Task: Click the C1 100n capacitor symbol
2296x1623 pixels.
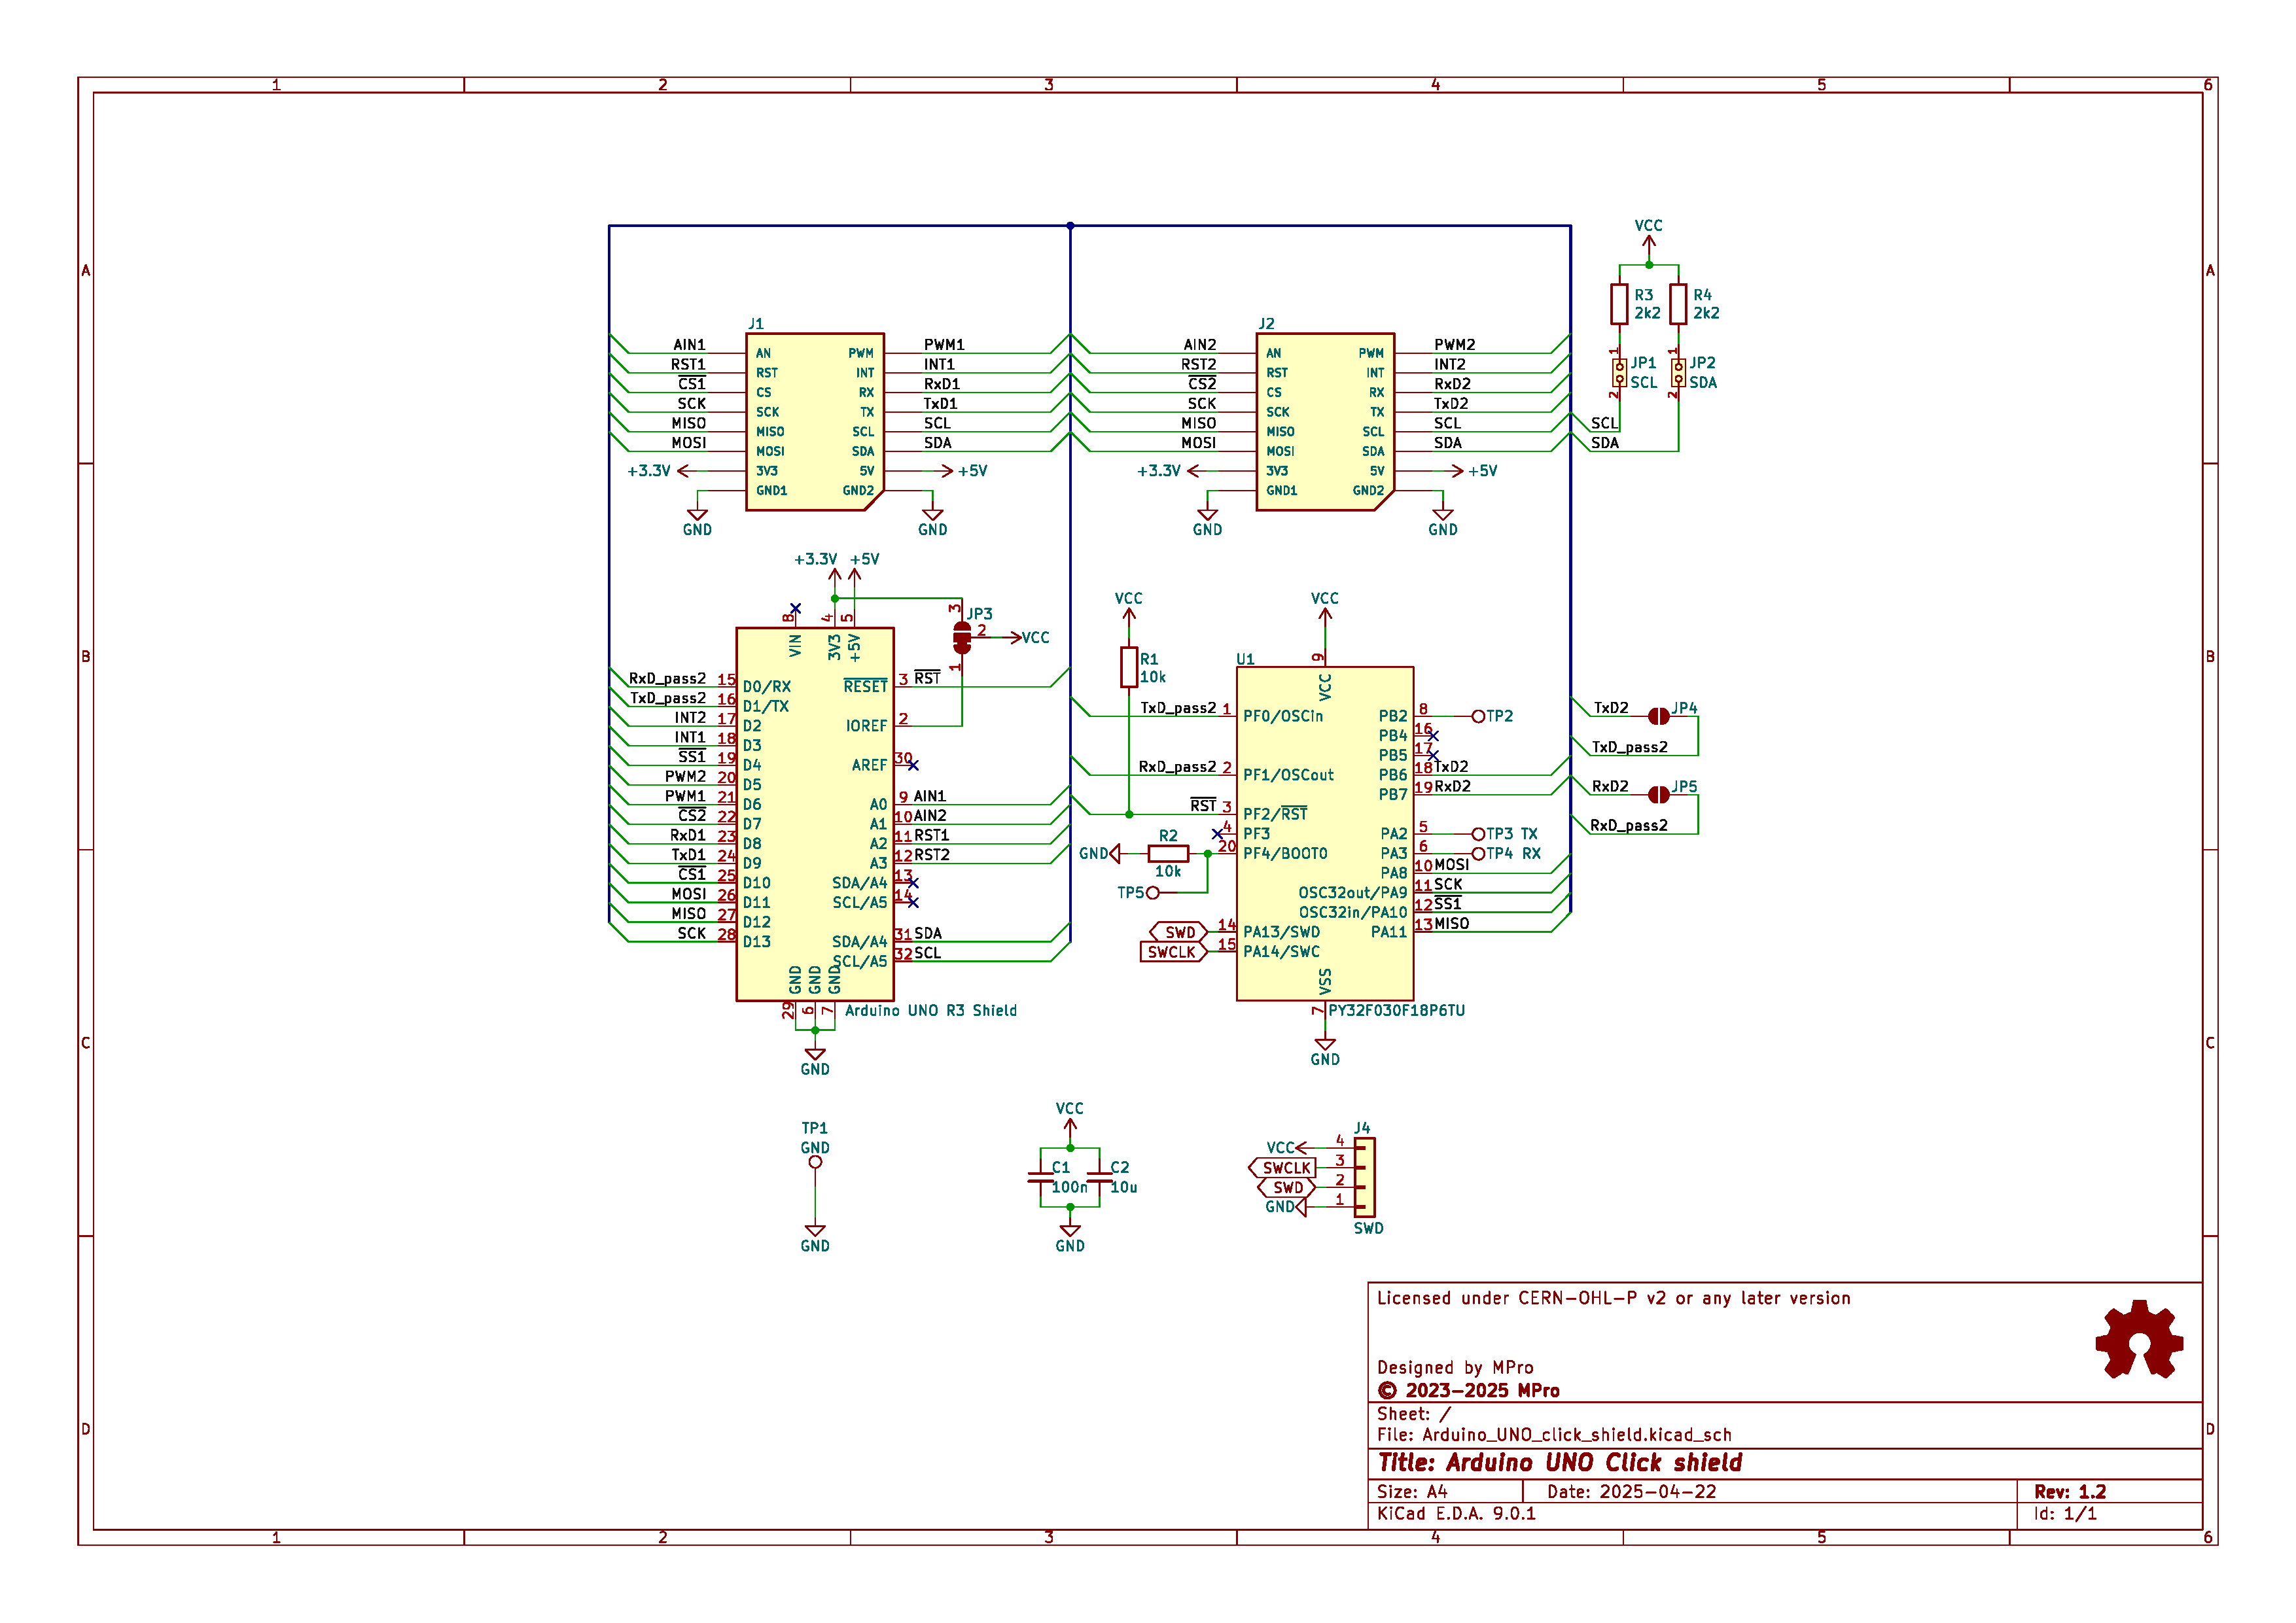Action: point(1040,1177)
